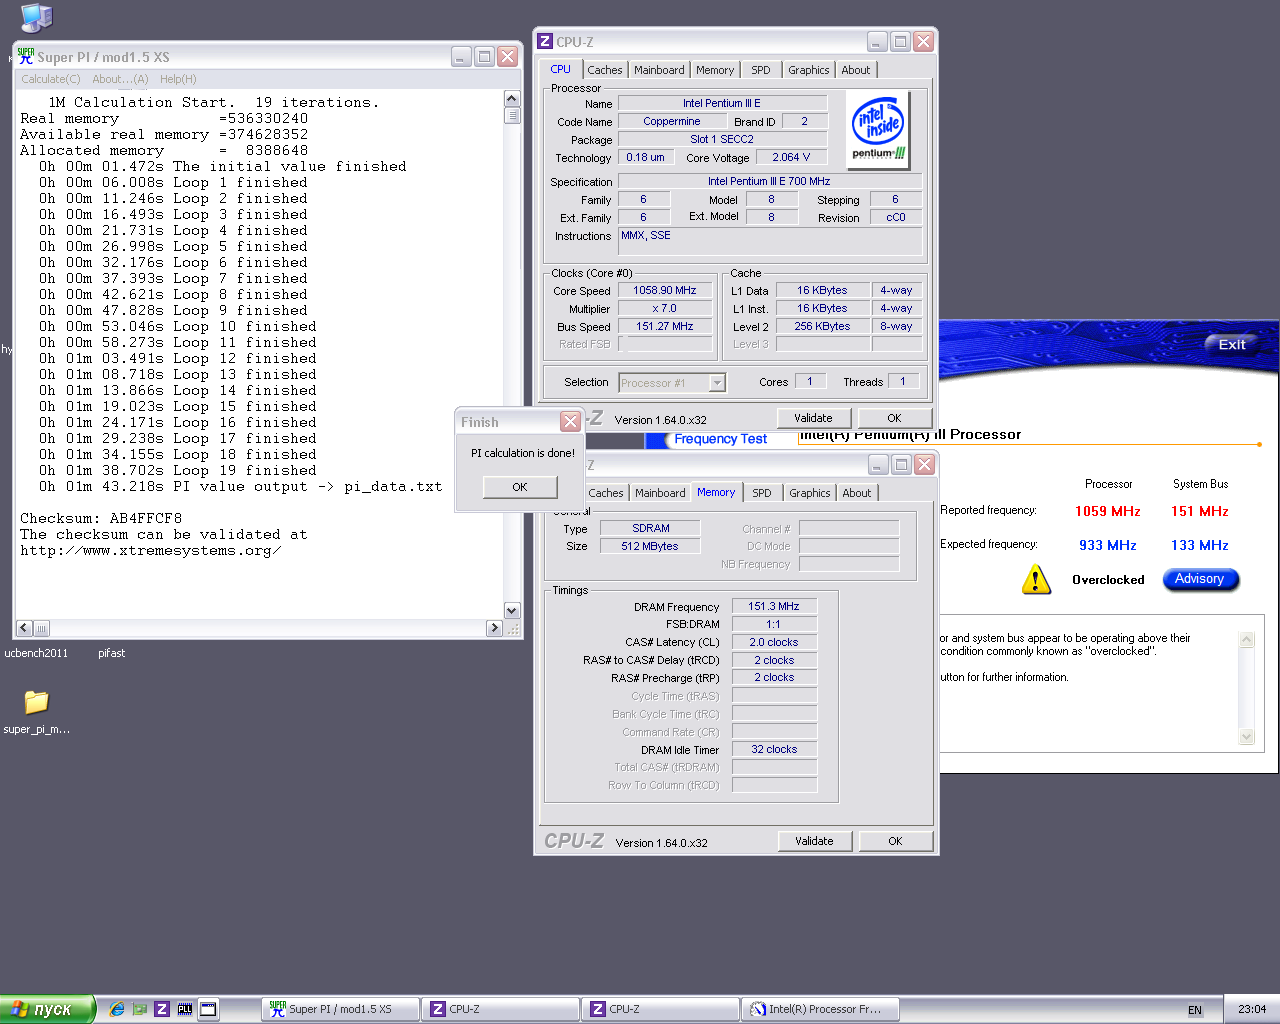Expand the Processor #1 selection dropdown

[x=717, y=383]
